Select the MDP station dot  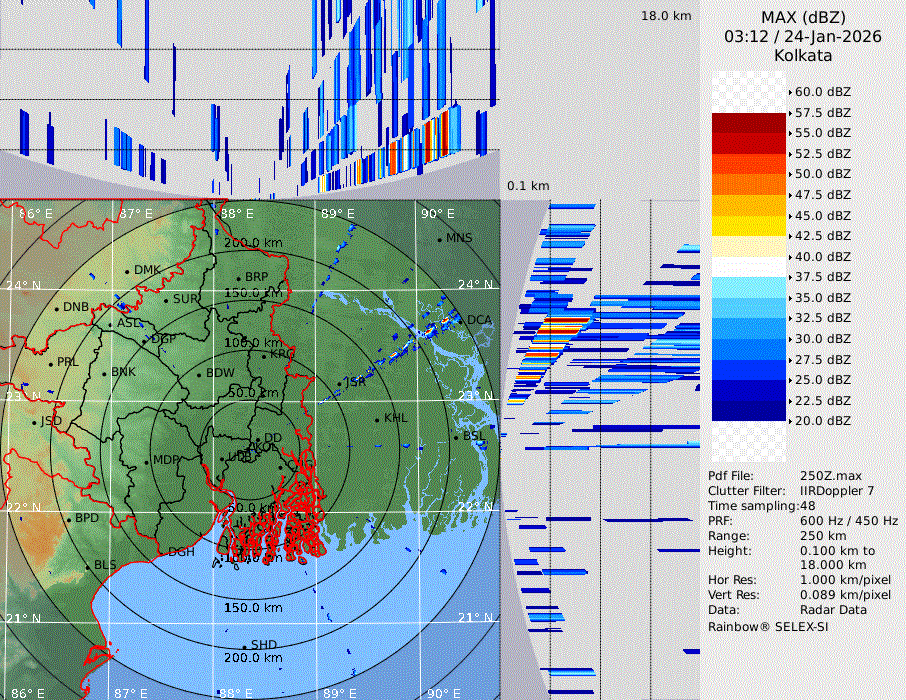click(x=146, y=461)
